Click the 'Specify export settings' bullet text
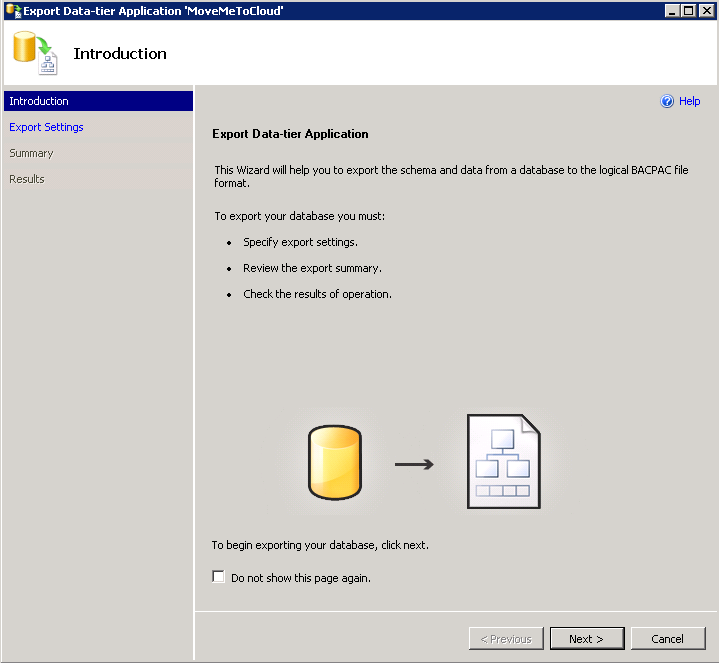This screenshot has width=719, height=663. (x=300, y=242)
